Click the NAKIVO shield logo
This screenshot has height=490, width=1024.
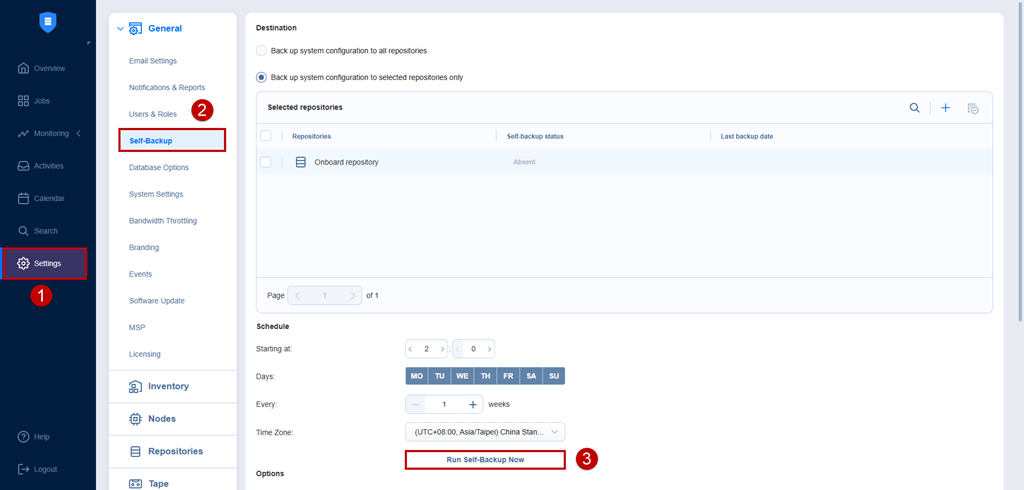pyautogui.click(x=48, y=23)
